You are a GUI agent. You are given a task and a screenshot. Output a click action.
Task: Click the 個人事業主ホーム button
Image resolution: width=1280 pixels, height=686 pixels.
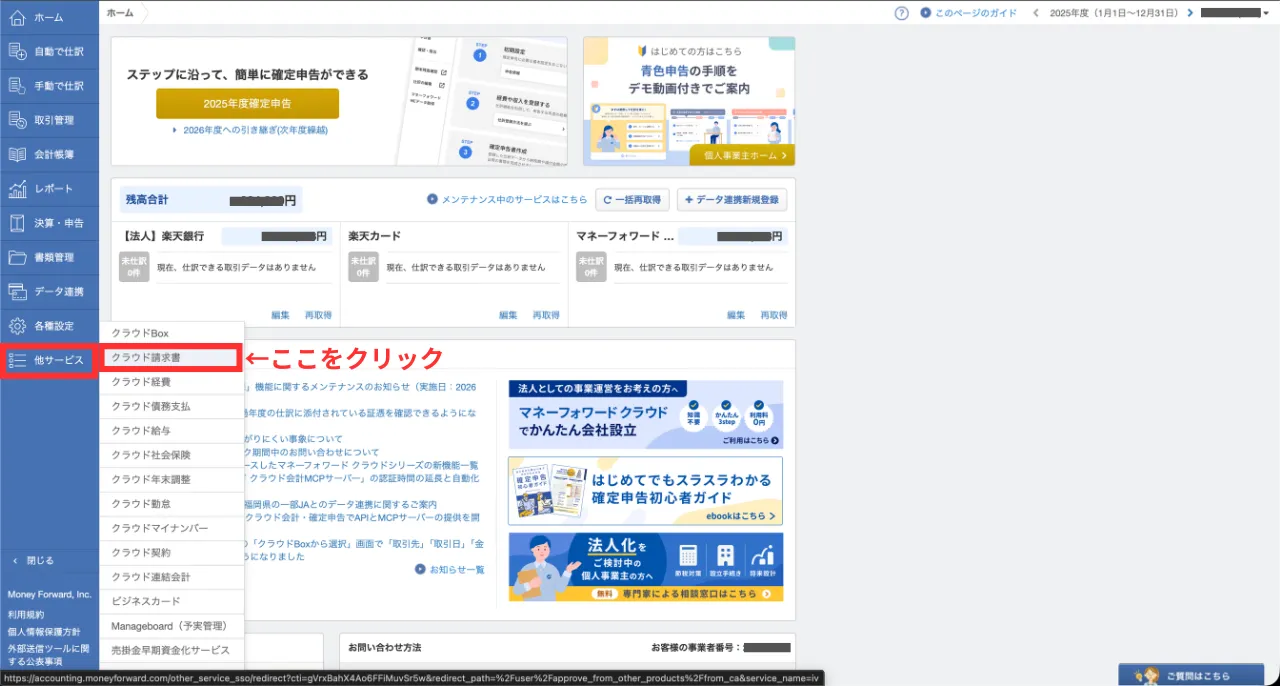coord(742,155)
